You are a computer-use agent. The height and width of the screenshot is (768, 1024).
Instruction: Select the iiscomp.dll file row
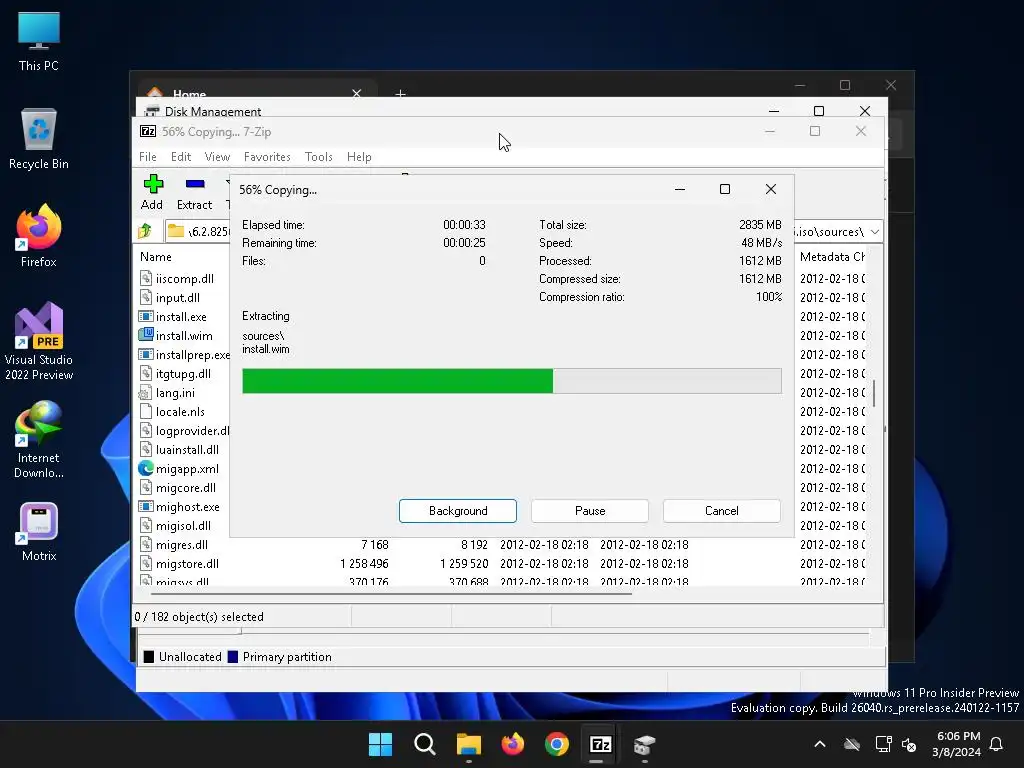pos(184,278)
